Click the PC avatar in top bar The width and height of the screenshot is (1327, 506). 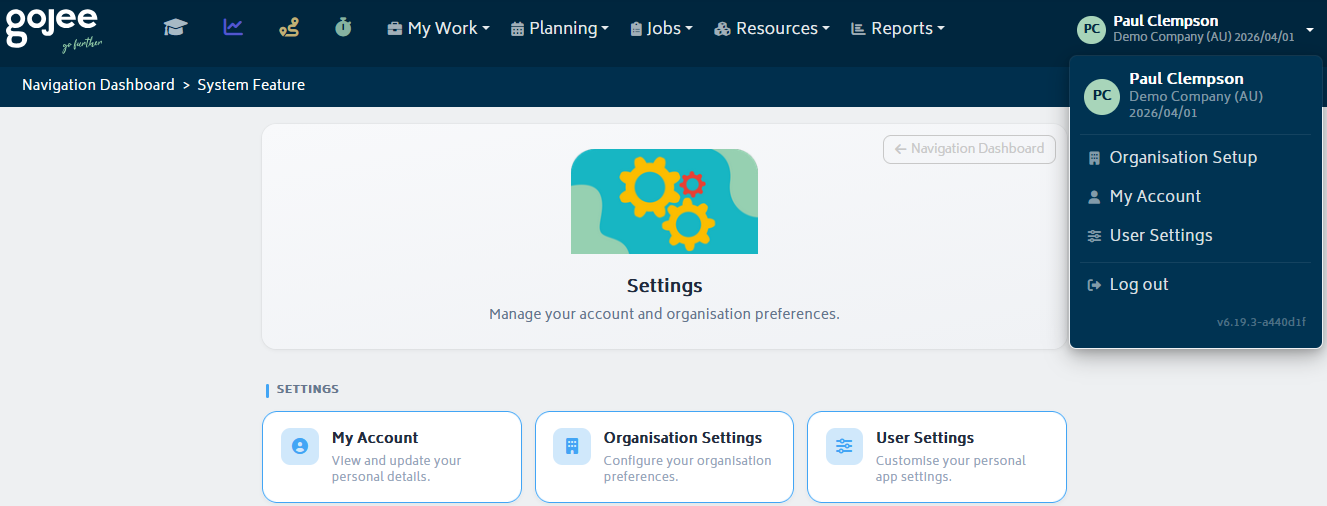click(1091, 29)
